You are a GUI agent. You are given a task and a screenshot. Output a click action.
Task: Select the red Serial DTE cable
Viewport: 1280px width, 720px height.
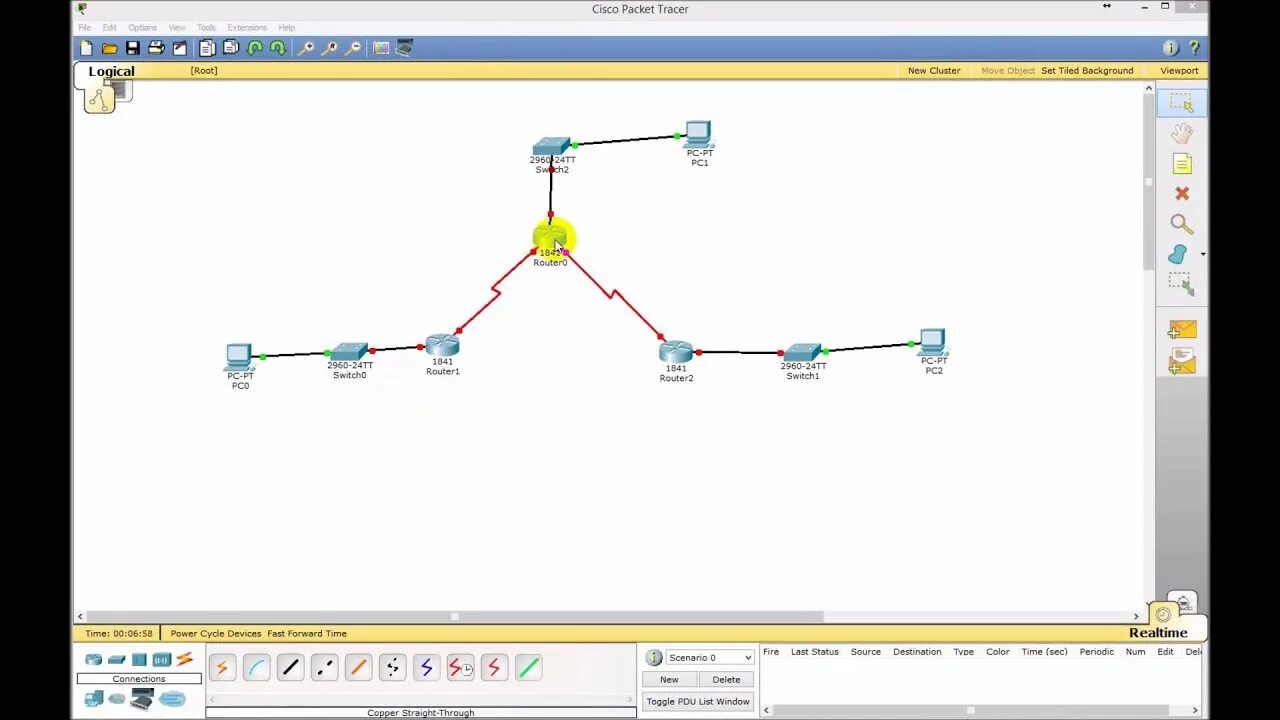494,667
